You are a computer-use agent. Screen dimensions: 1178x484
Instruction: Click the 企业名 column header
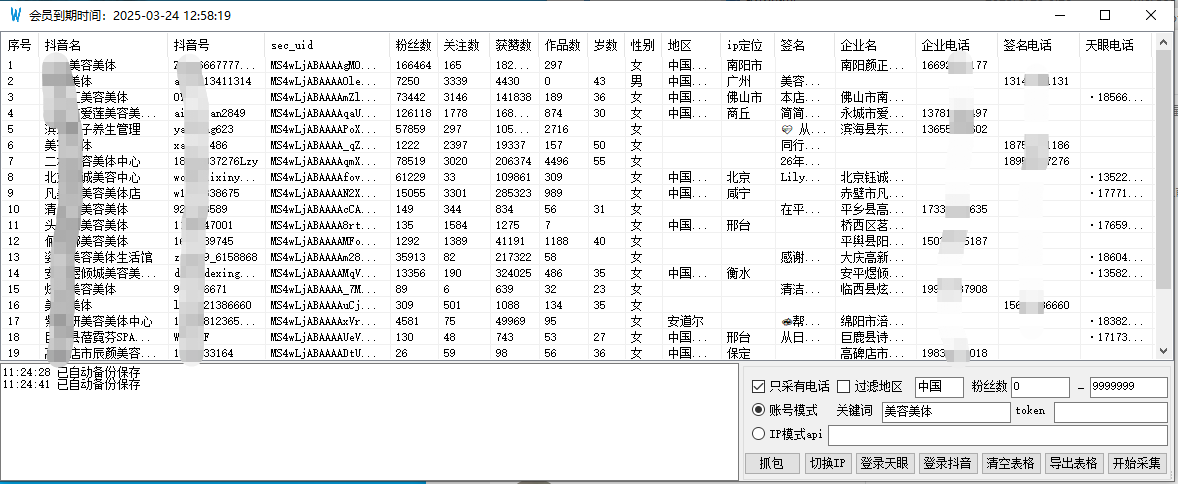(x=875, y=45)
